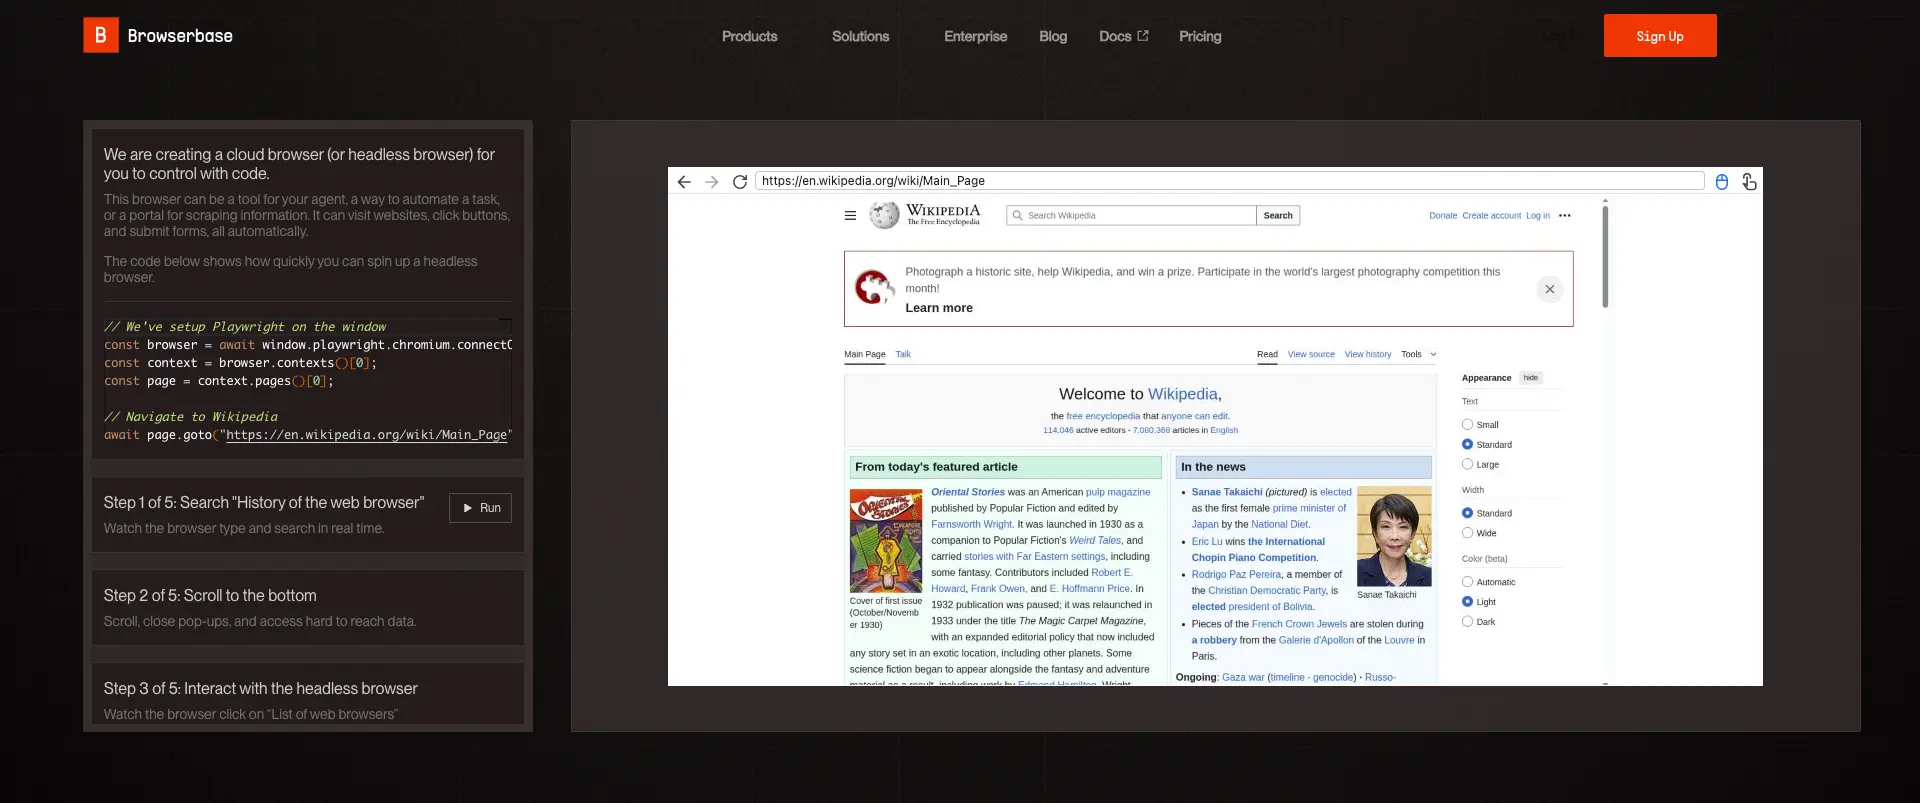
Task: Reload the embedded browser page
Action: click(740, 182)
